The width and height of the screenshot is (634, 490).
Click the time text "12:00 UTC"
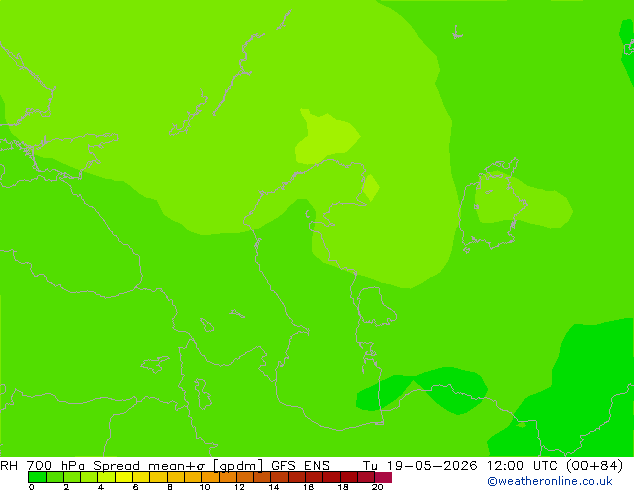(524, 466)
